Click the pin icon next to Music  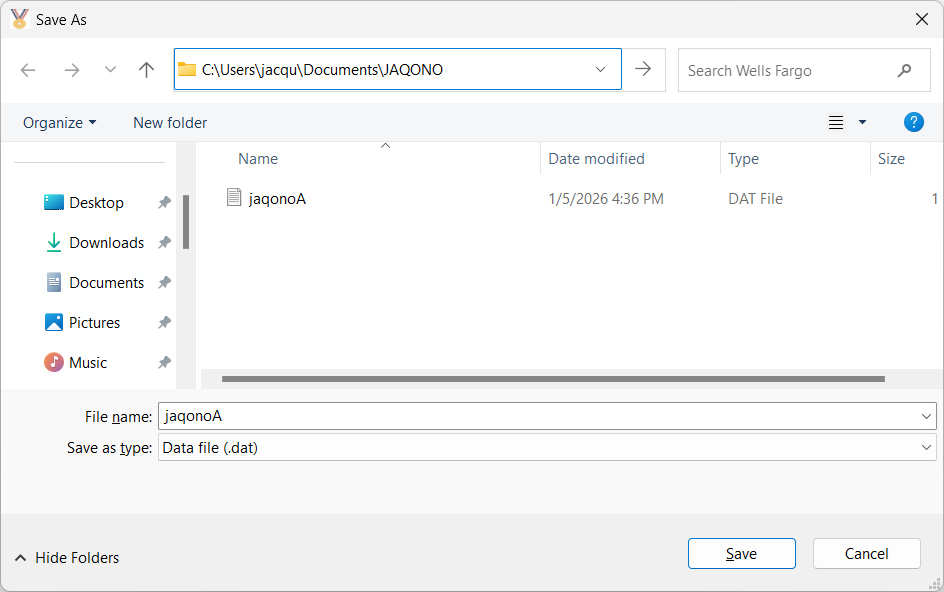[164, 362]
